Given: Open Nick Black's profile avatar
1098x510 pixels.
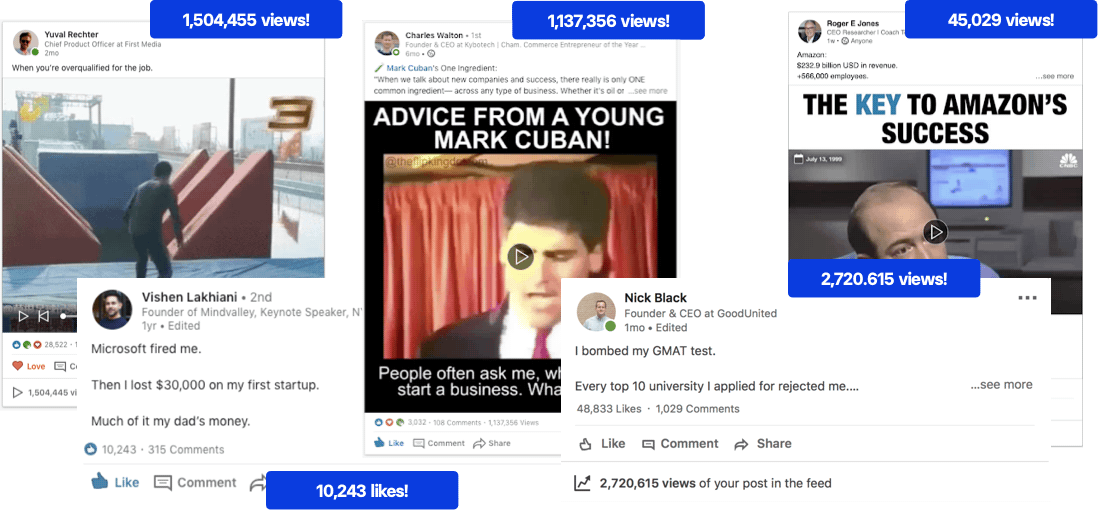Looking at the screenshot, I should pos(597,312).
